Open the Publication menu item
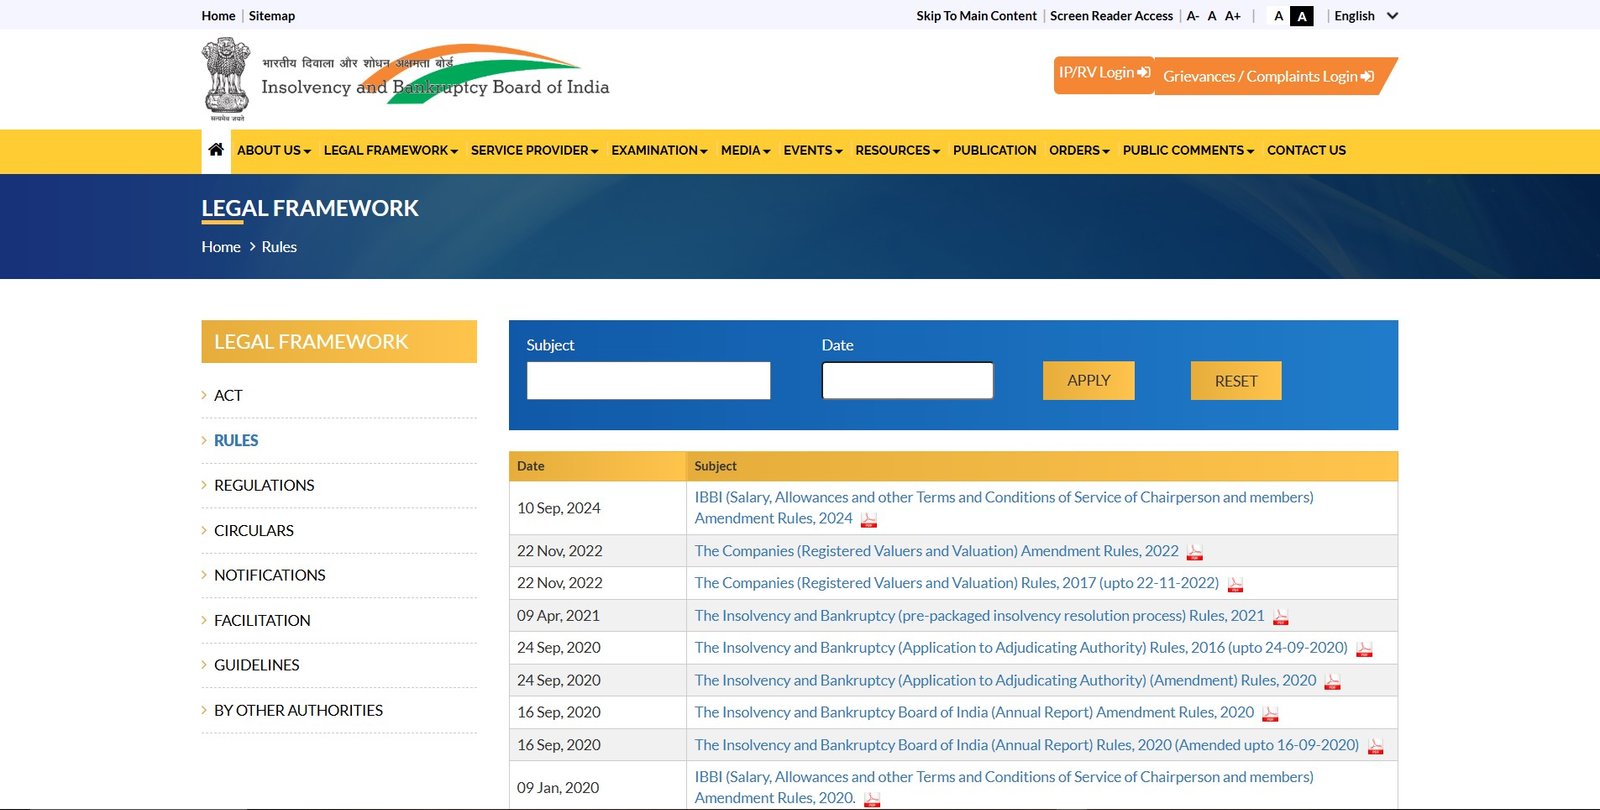 [x=994, y=151]
